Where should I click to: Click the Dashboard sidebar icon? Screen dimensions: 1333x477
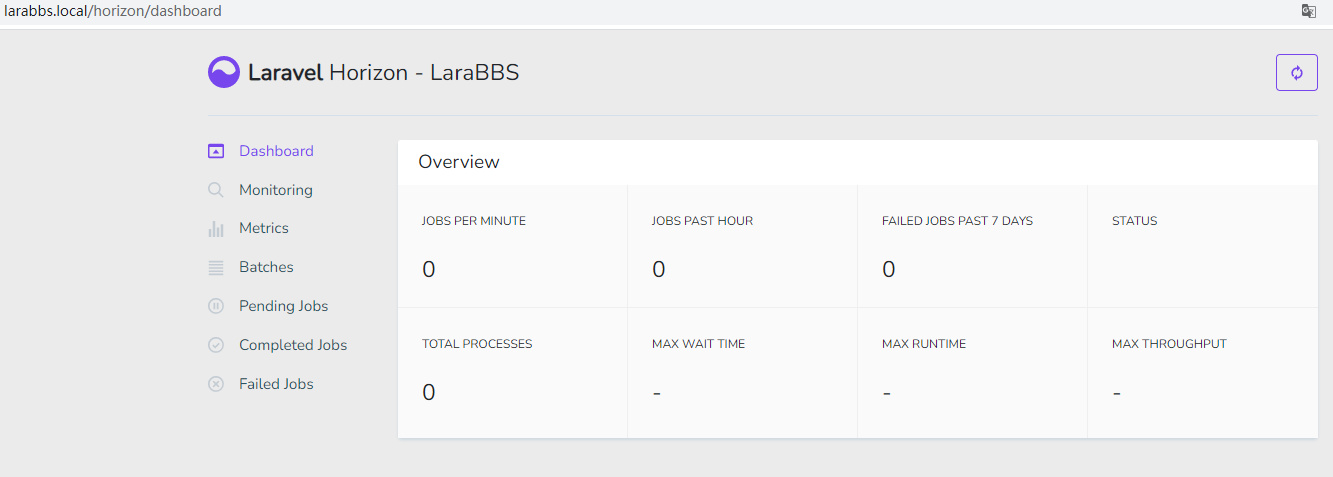pos(216,151)
